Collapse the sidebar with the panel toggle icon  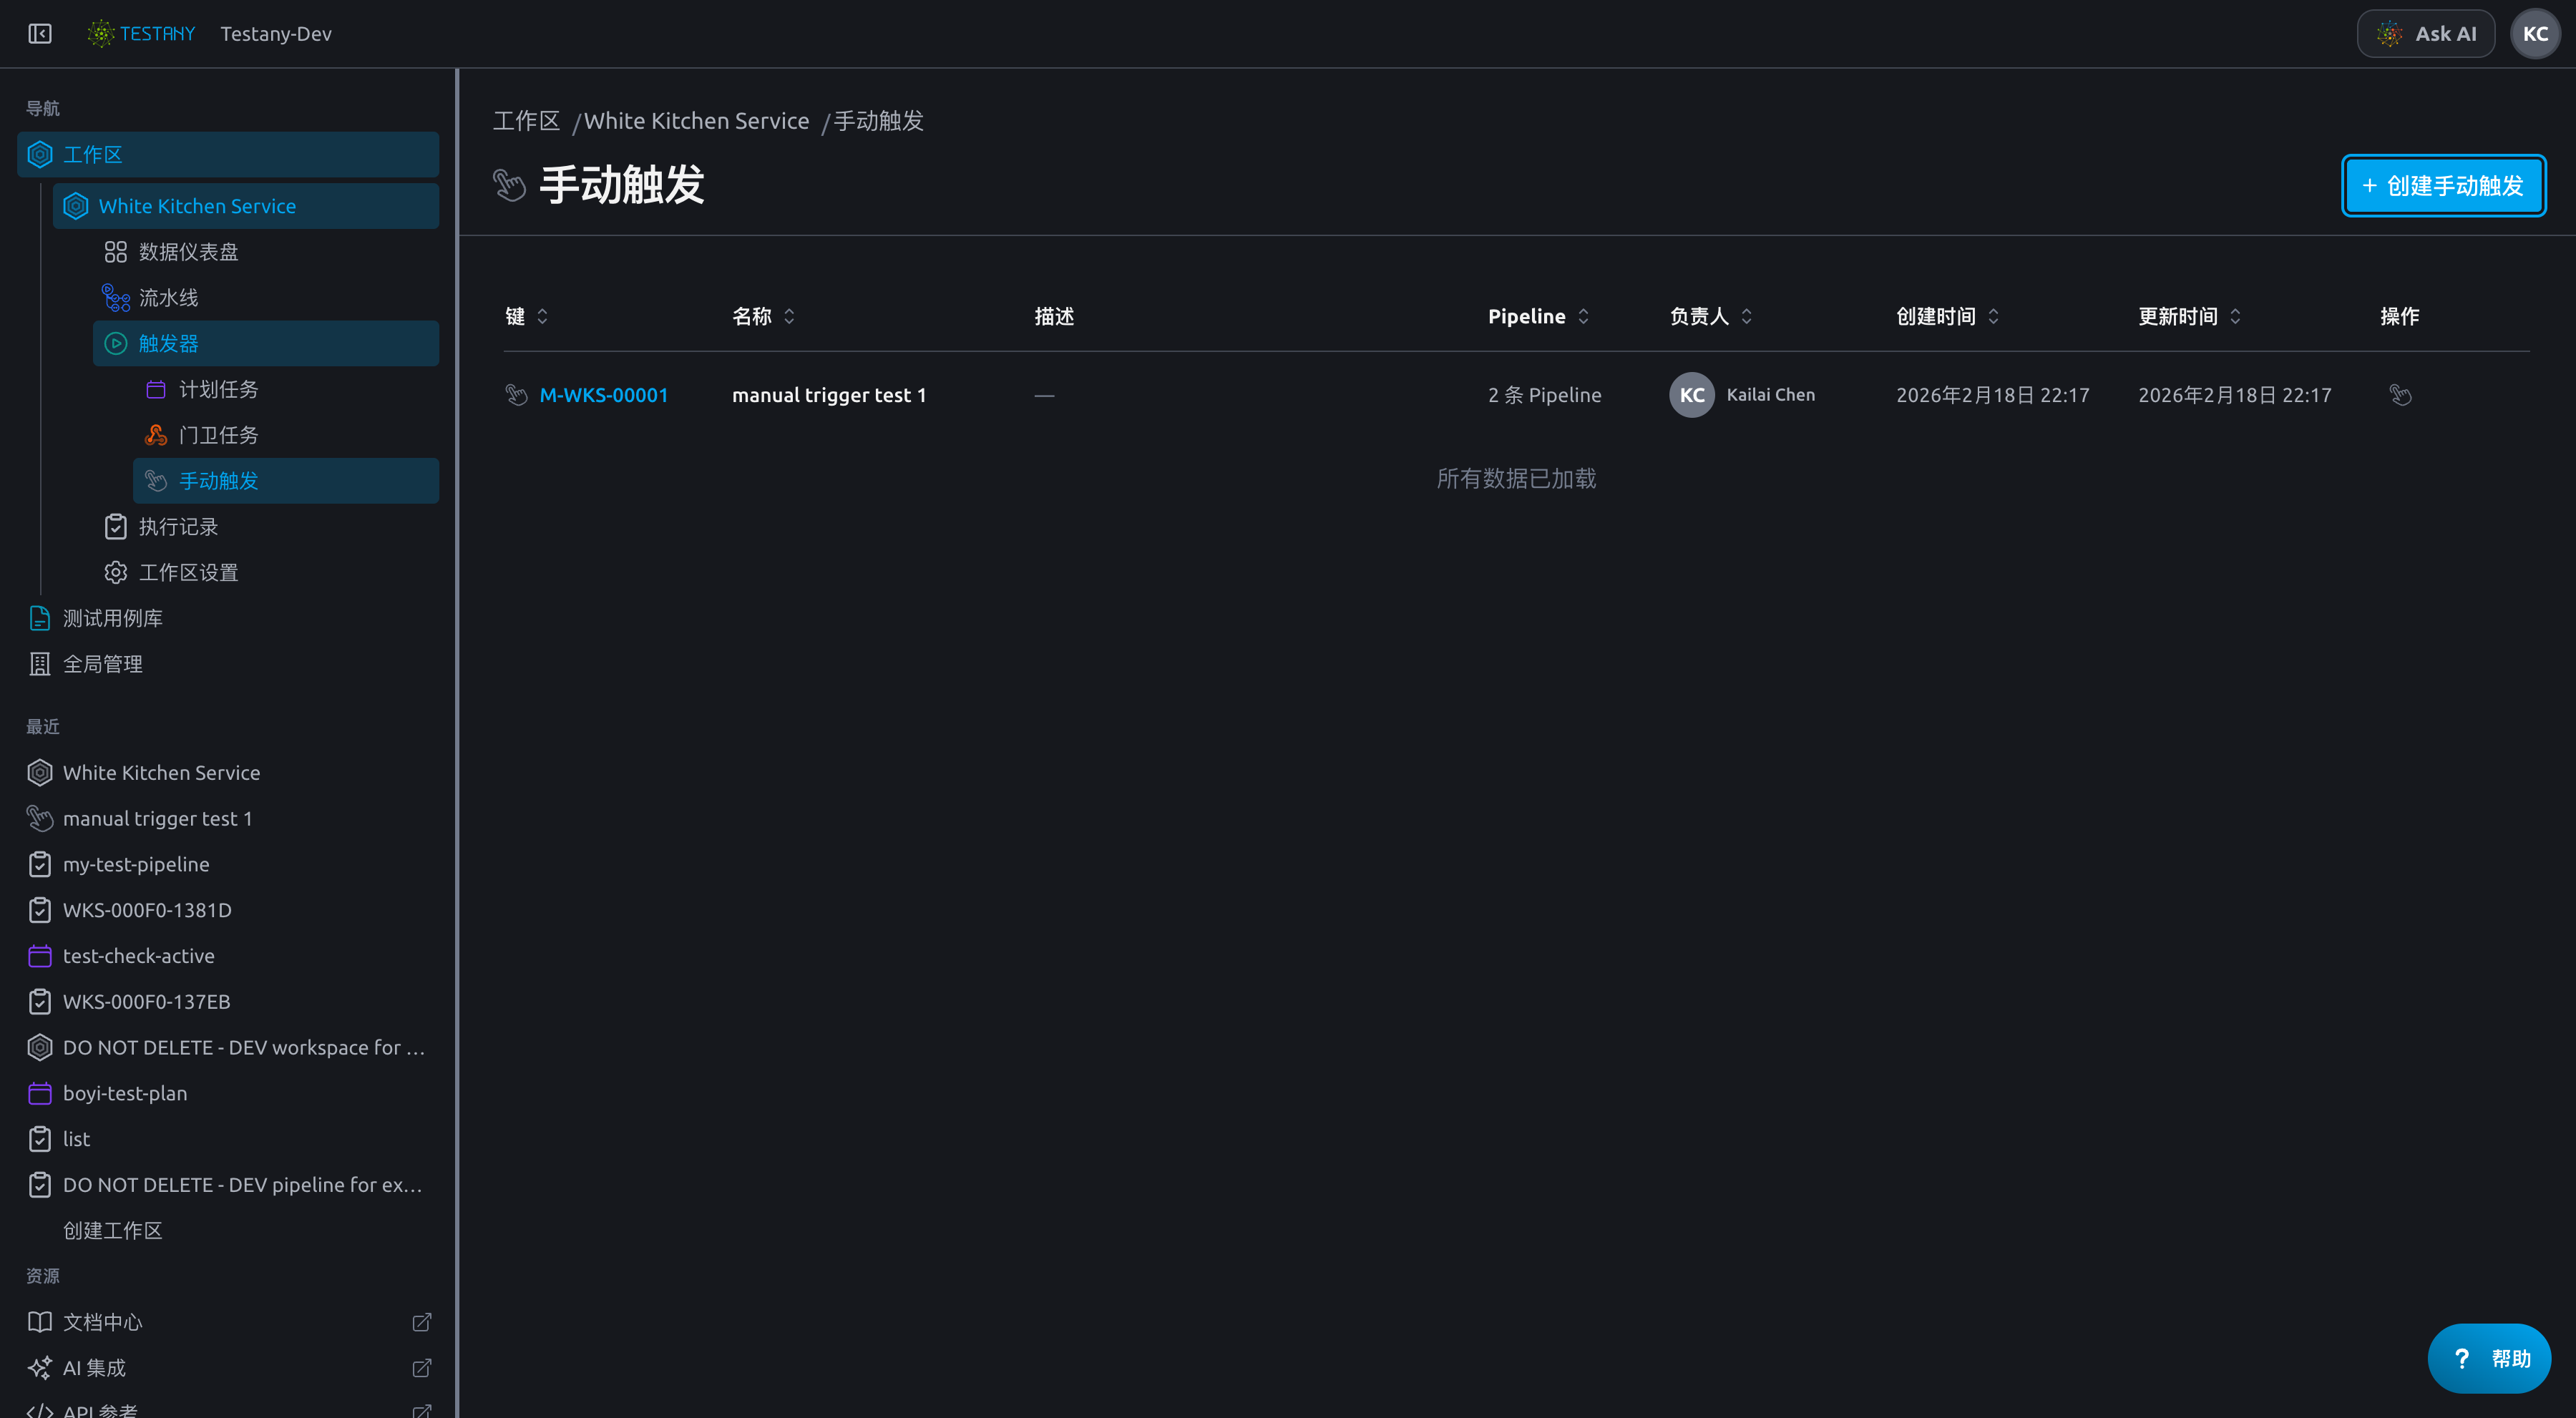coord(40,34)
